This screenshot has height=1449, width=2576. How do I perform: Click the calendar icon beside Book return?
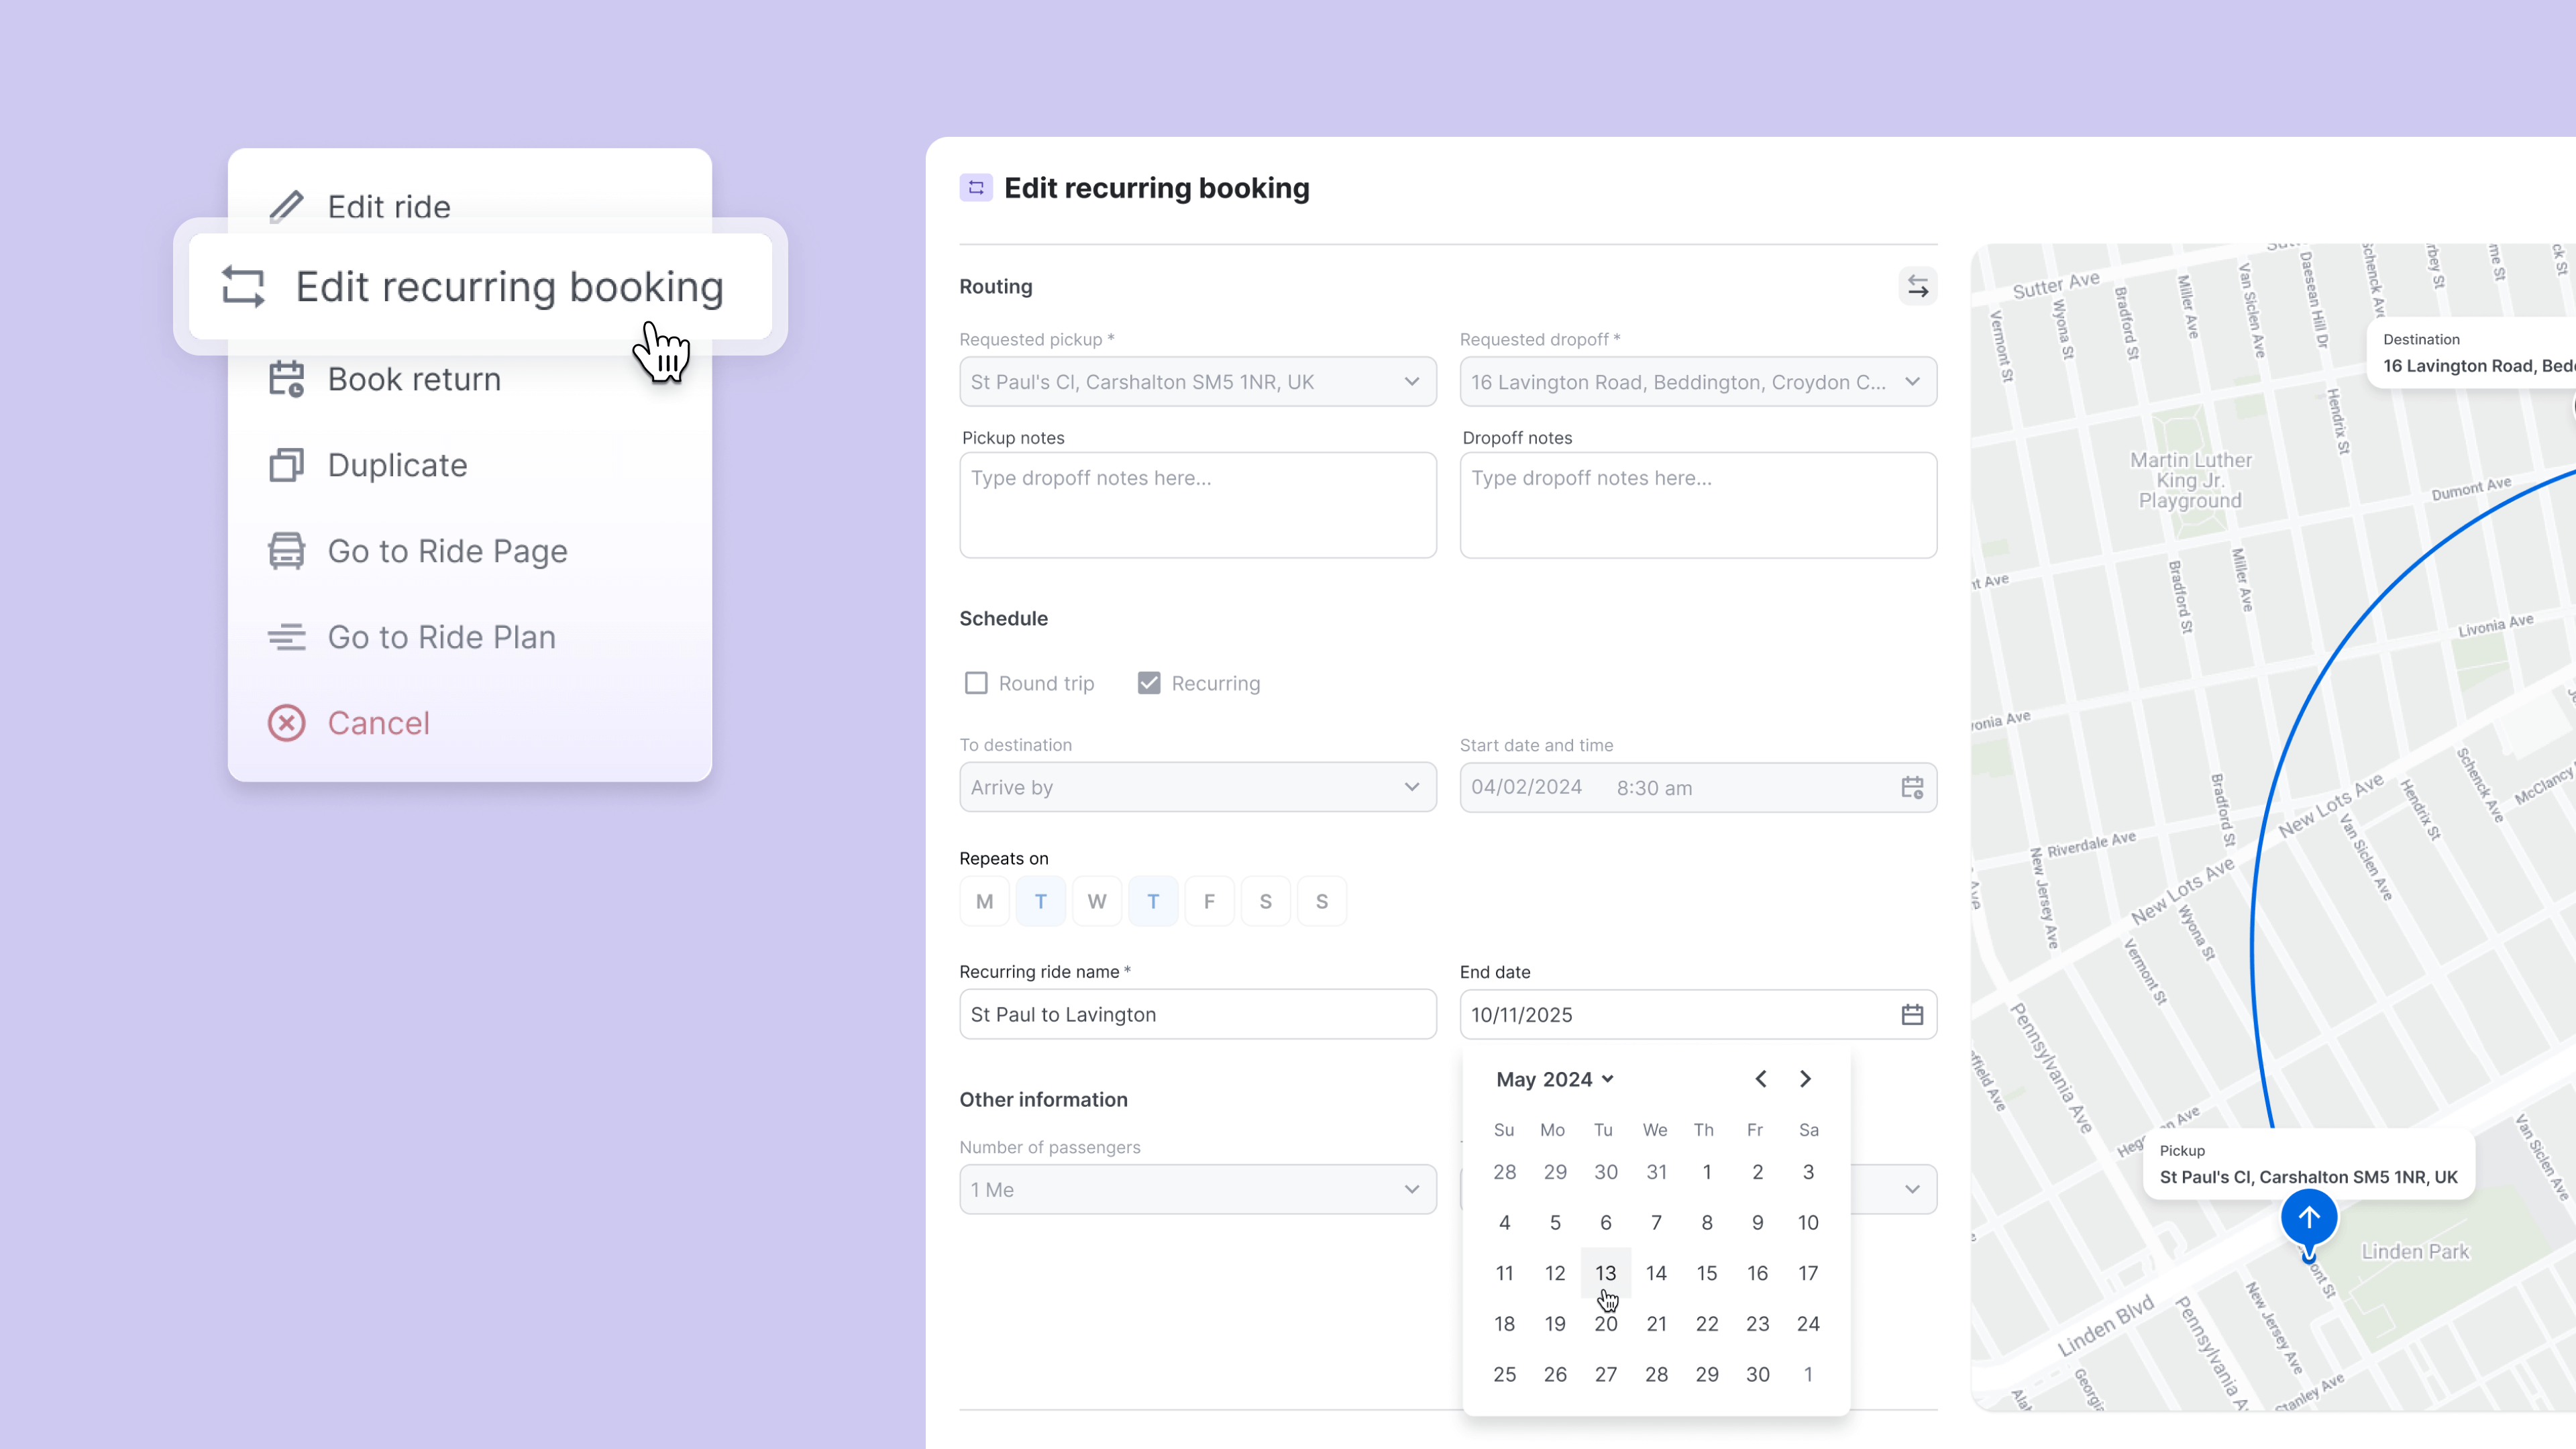tap(286, 379)
